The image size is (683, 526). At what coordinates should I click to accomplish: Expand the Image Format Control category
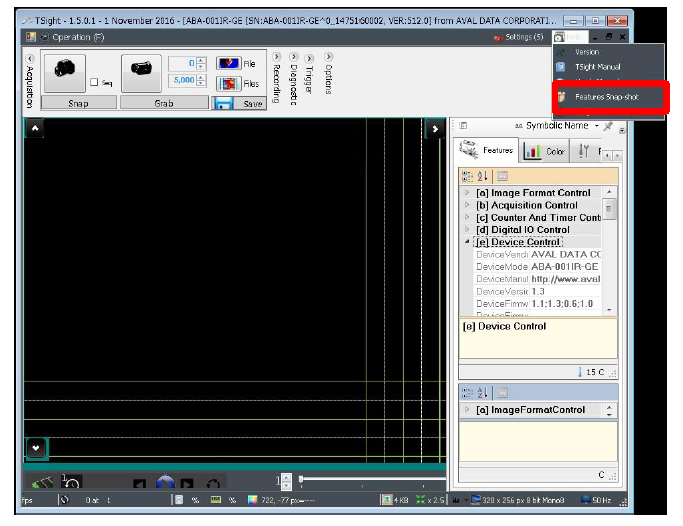(x=466, y=192)
